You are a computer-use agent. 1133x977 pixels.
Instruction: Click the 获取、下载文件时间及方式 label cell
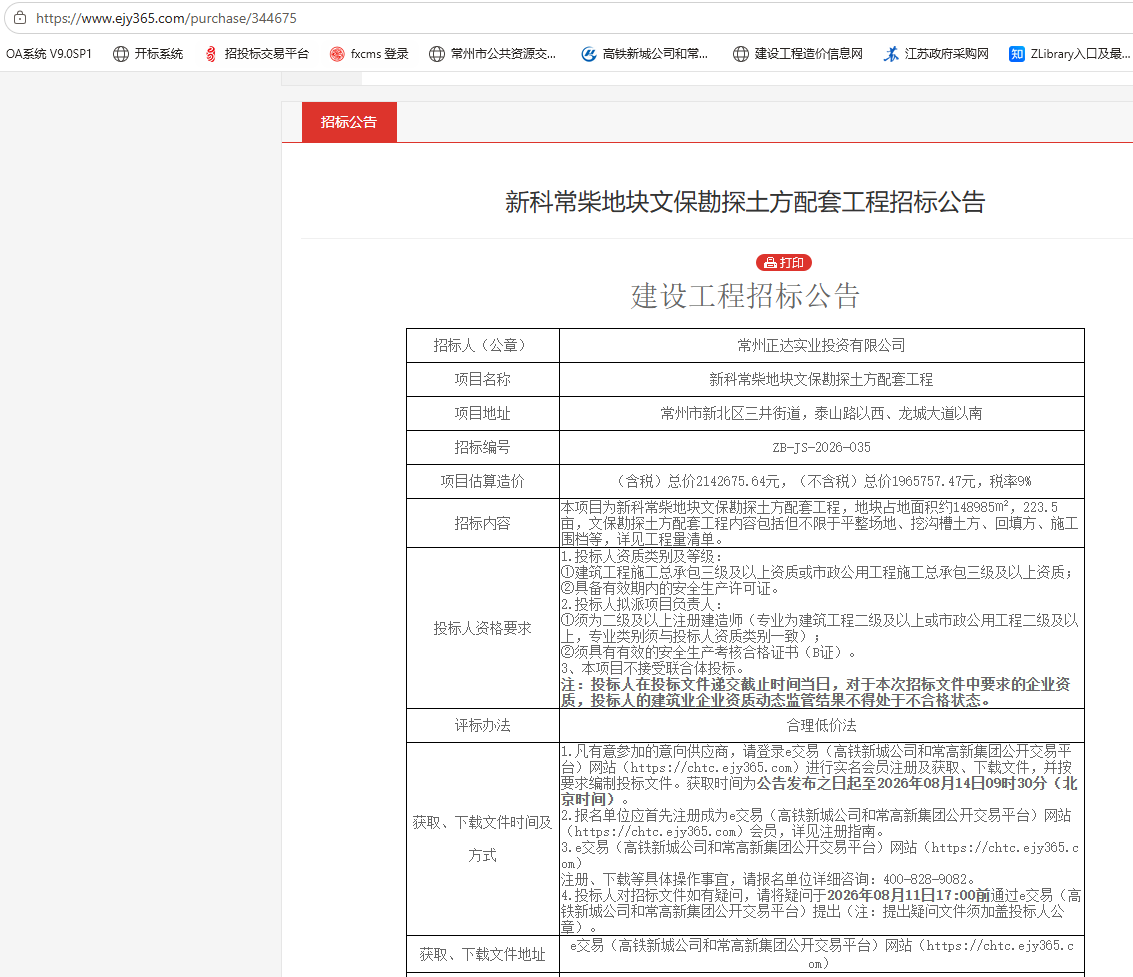pyautogui.click(x=483, y=839)
